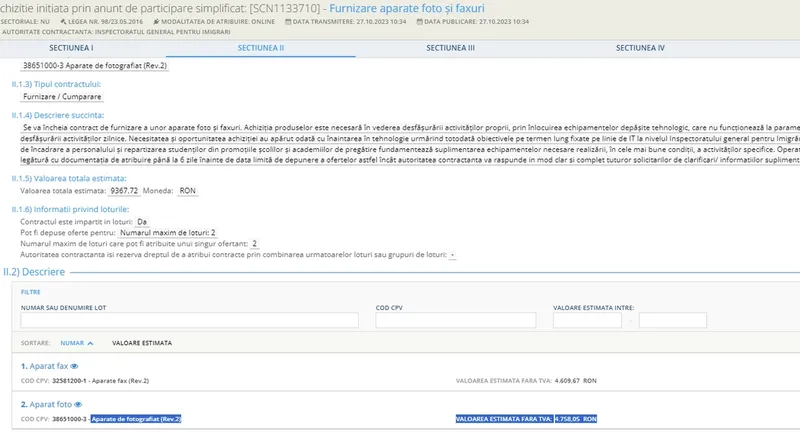Click the 'II.1.4) Descriere succinta' heading

(58, 115)
